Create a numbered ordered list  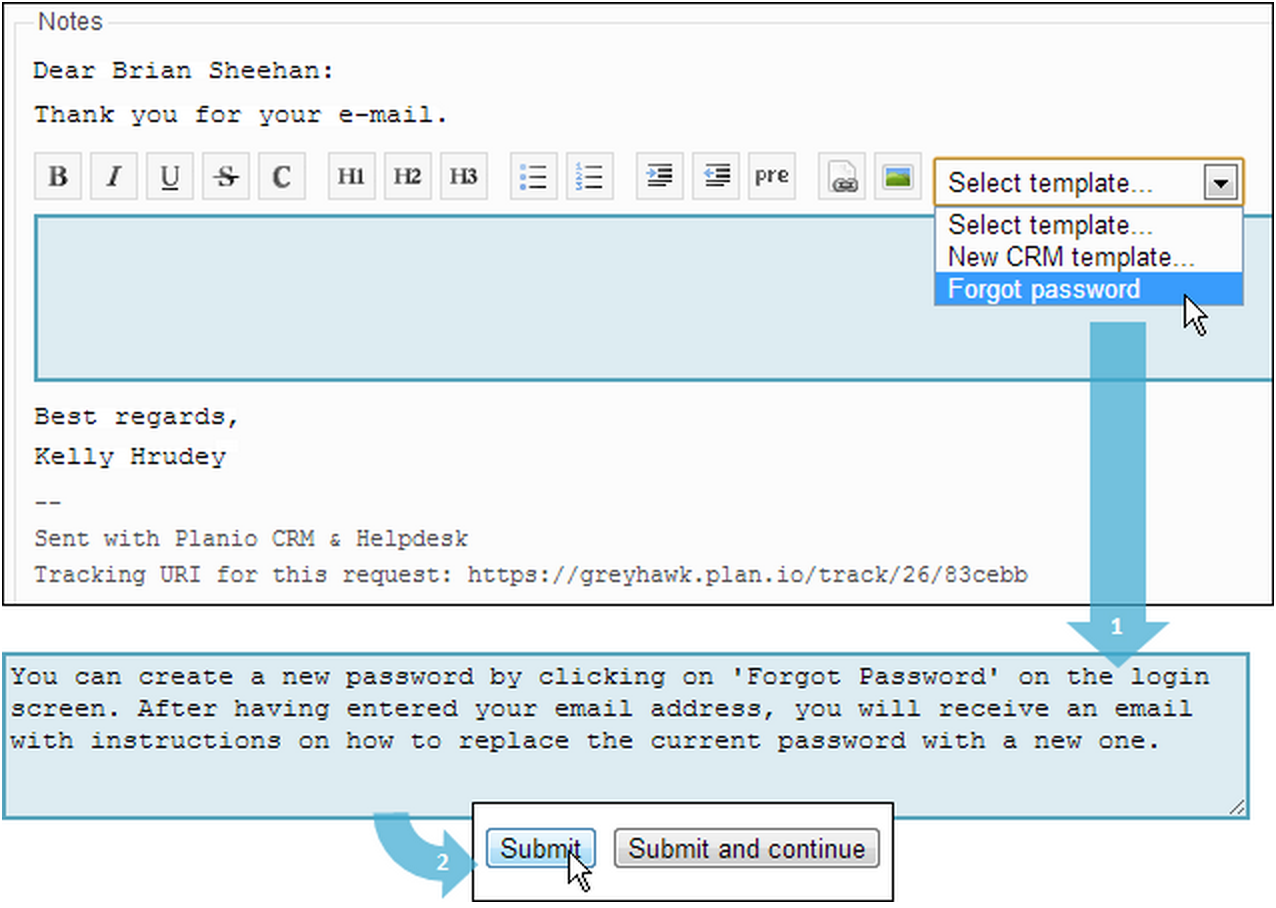coord(590,177)
